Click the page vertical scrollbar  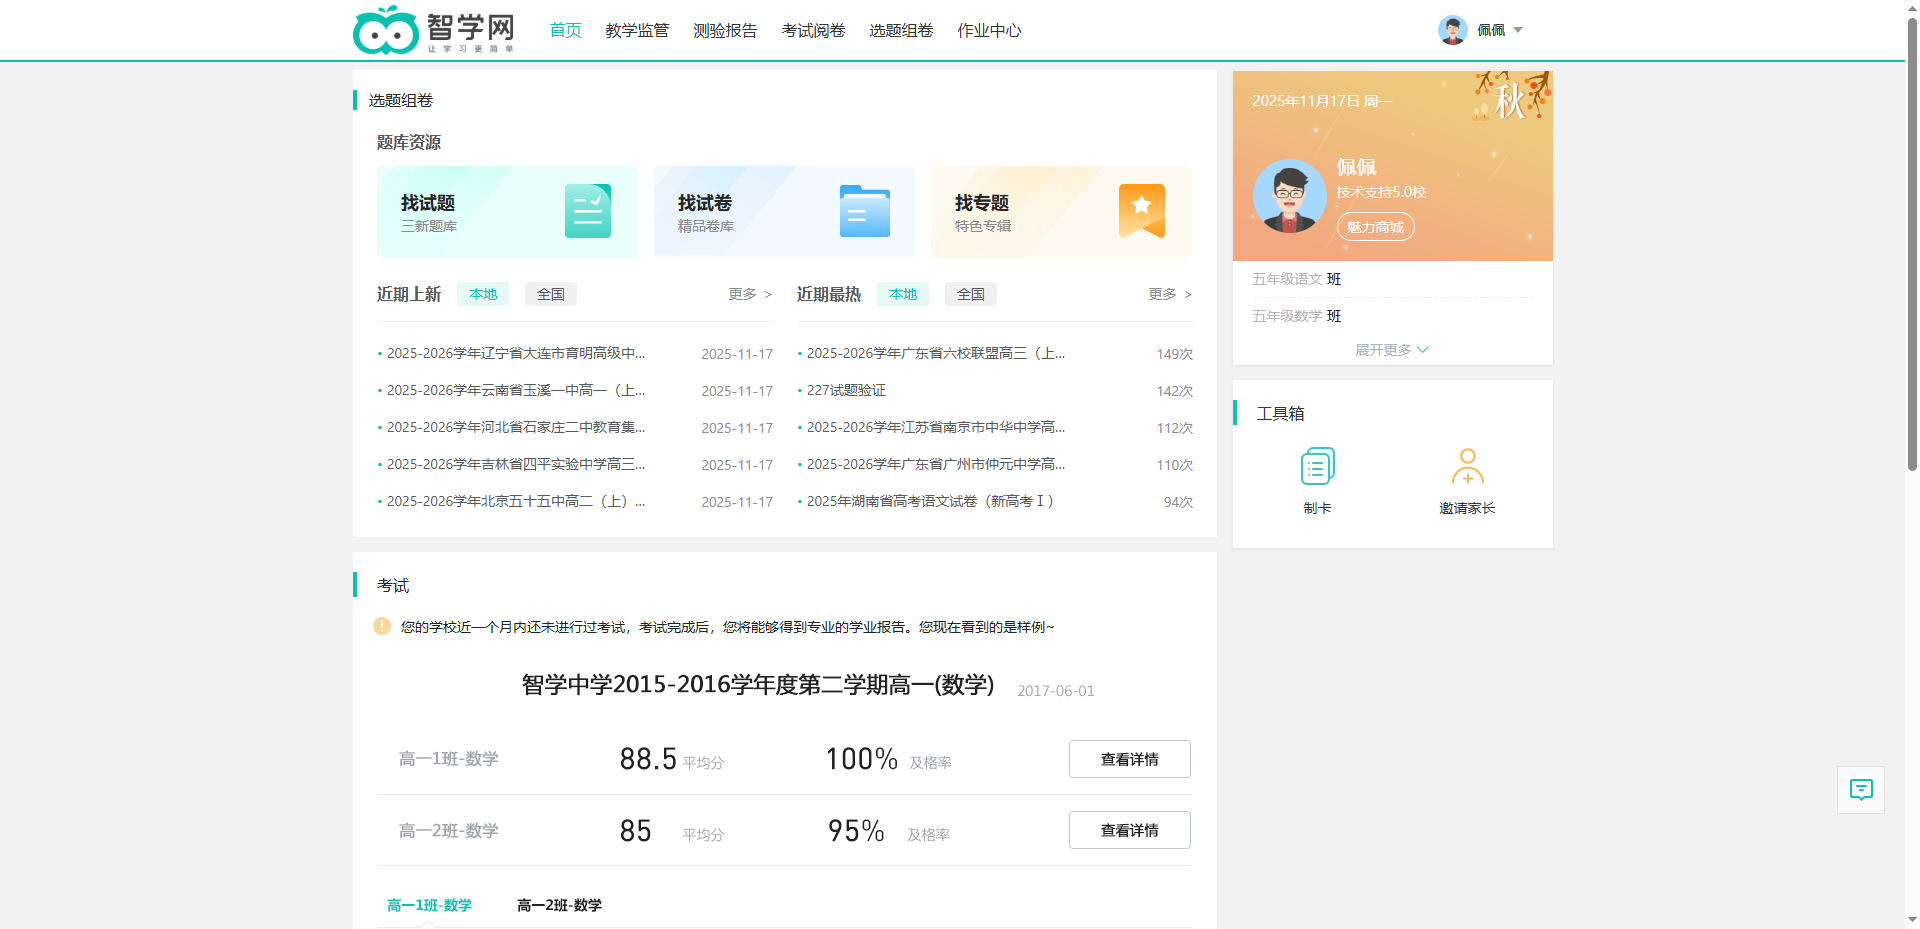(1912, 240)
